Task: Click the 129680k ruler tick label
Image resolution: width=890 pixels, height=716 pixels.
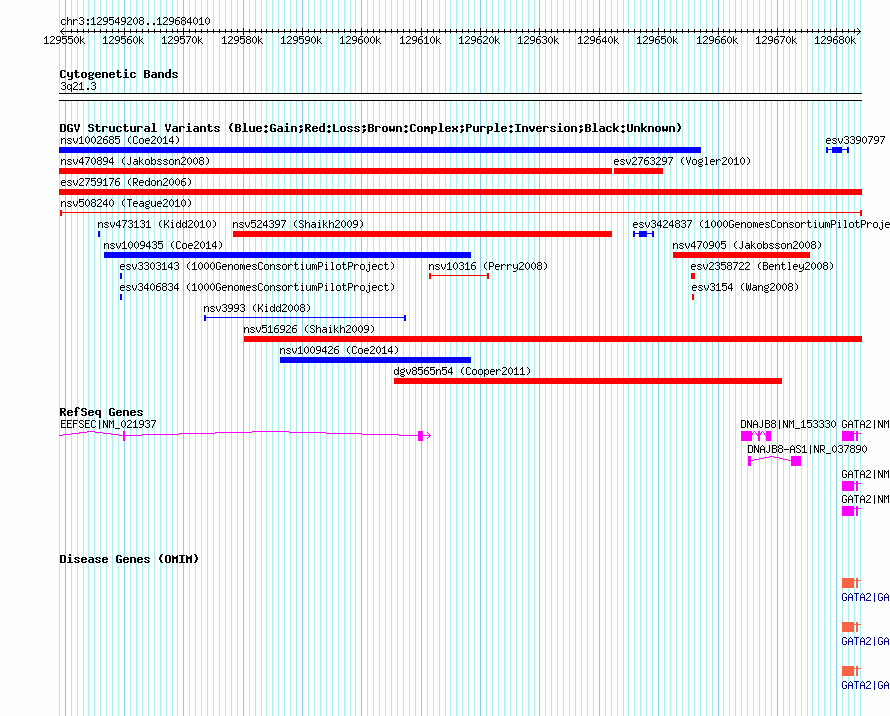Action: pyautogui.click(x=835, y=40)
